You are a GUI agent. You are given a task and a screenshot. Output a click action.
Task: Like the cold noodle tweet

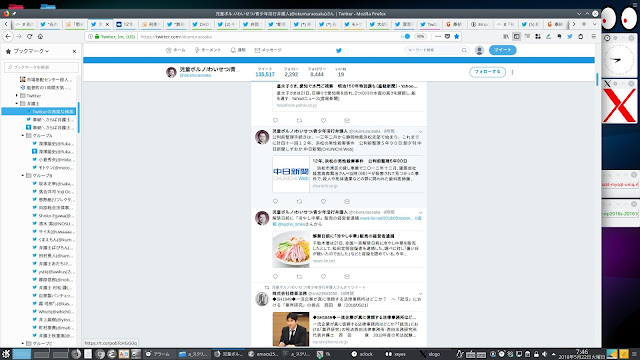tap(323, 277)
